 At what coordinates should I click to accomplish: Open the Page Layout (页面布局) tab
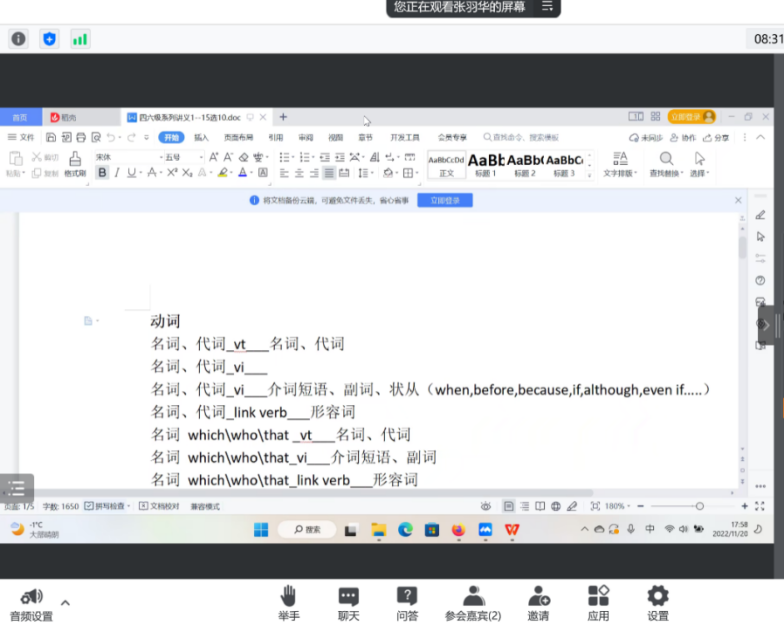click(x=238, y=137)
